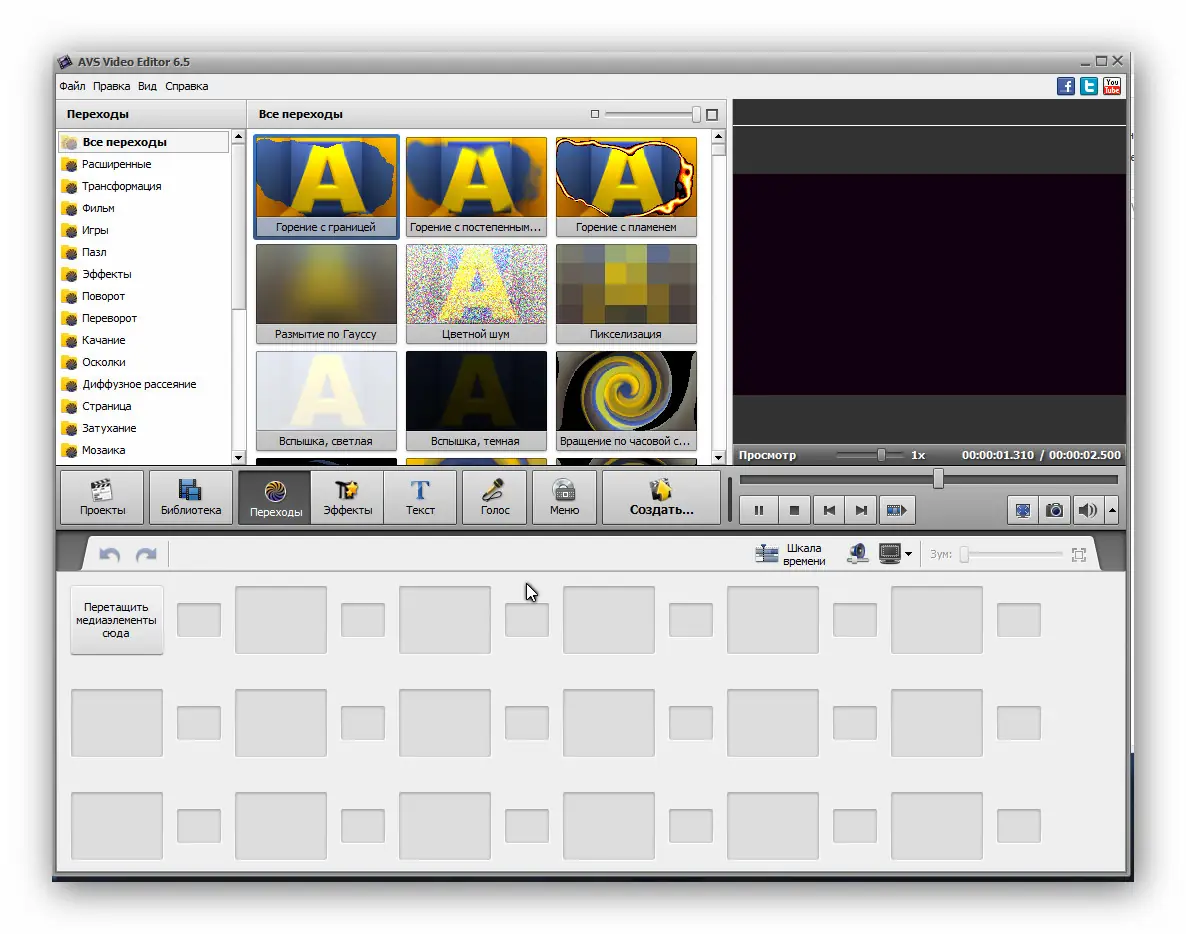The height and width of the screenshot is (934, 1186).
Task: Open the Эффекты effects panel
Action: [x=348, y=498]
